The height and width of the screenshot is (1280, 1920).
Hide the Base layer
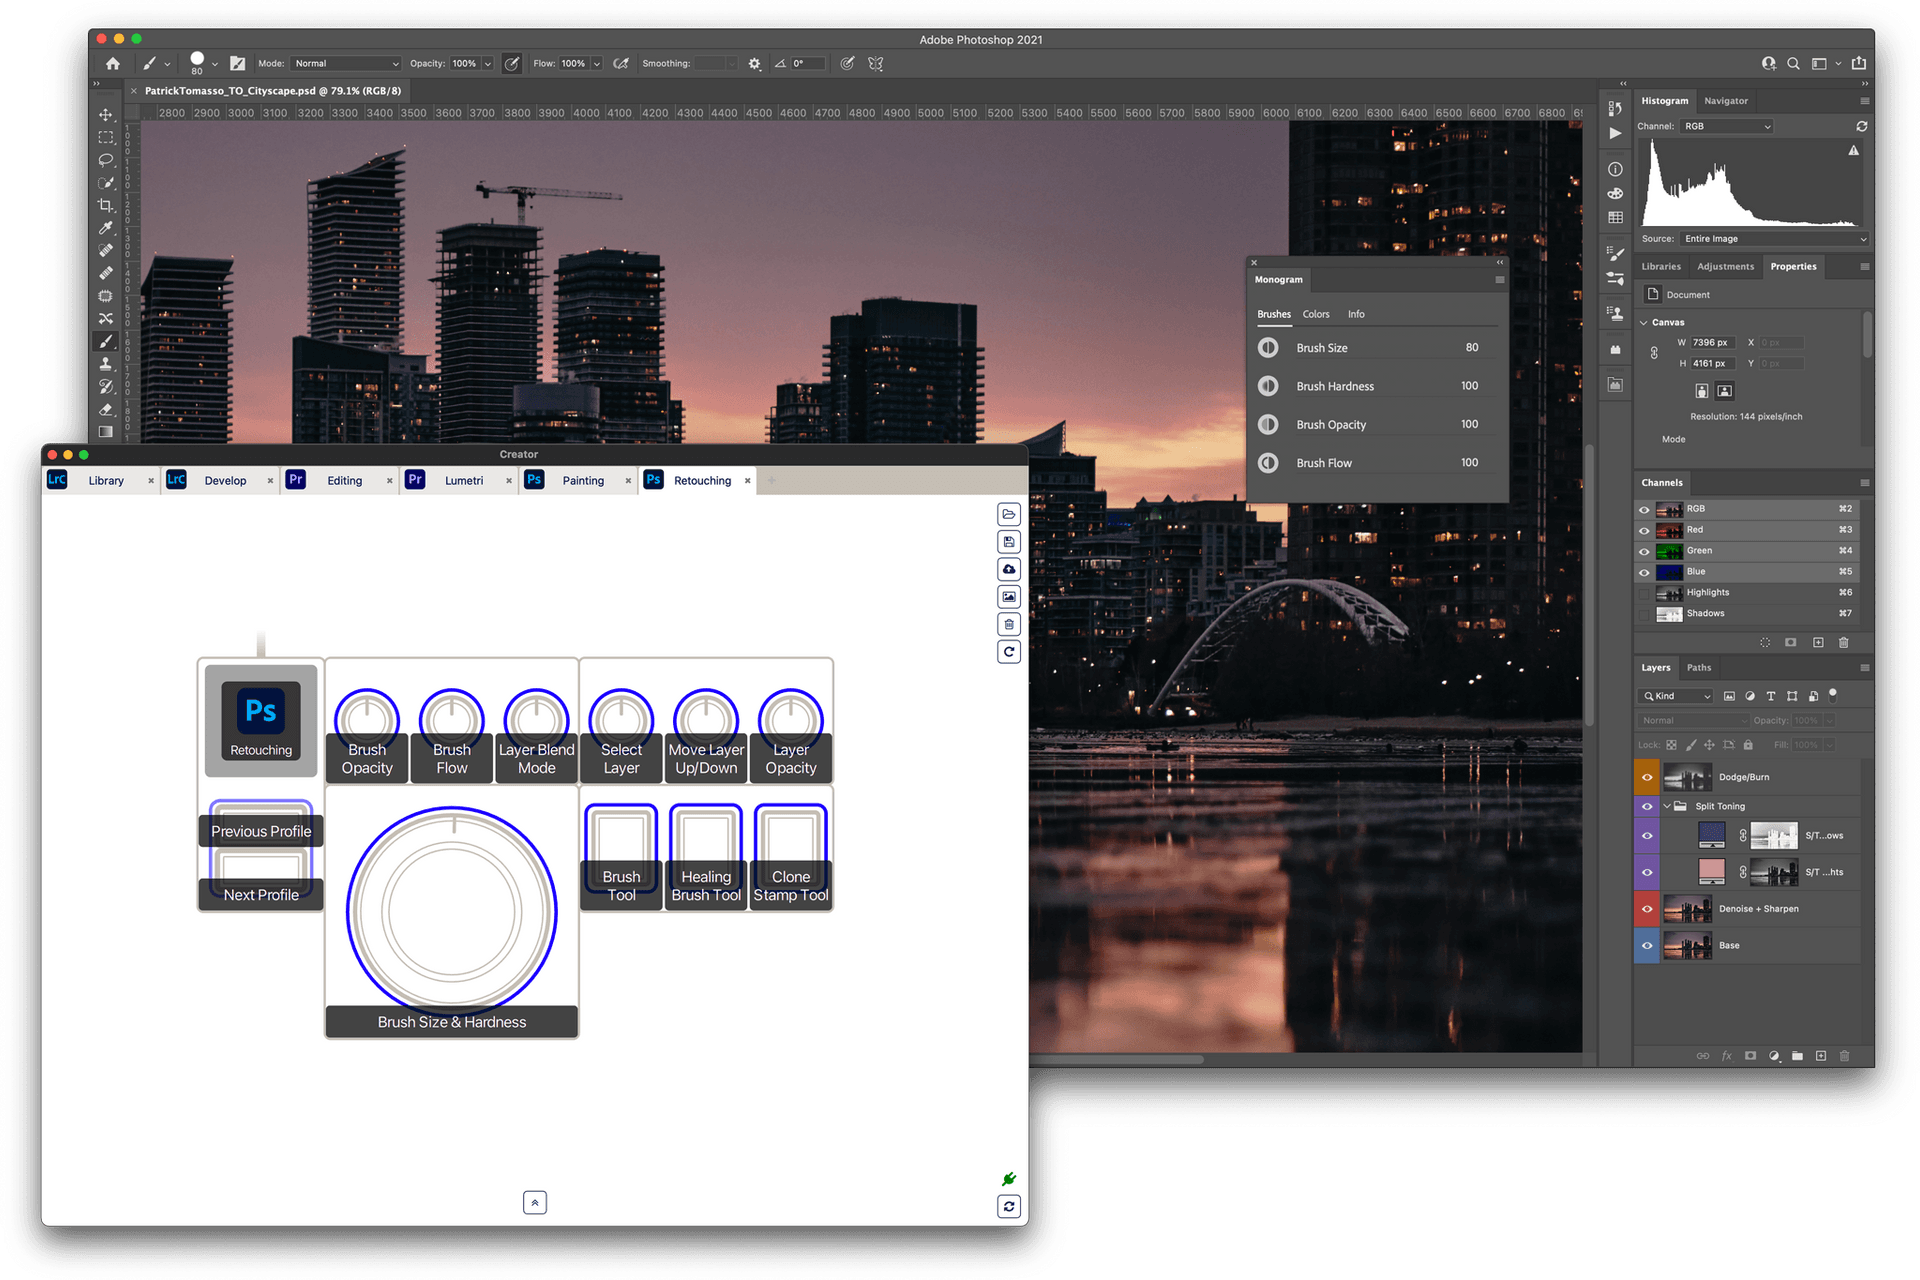[1647, 945]
